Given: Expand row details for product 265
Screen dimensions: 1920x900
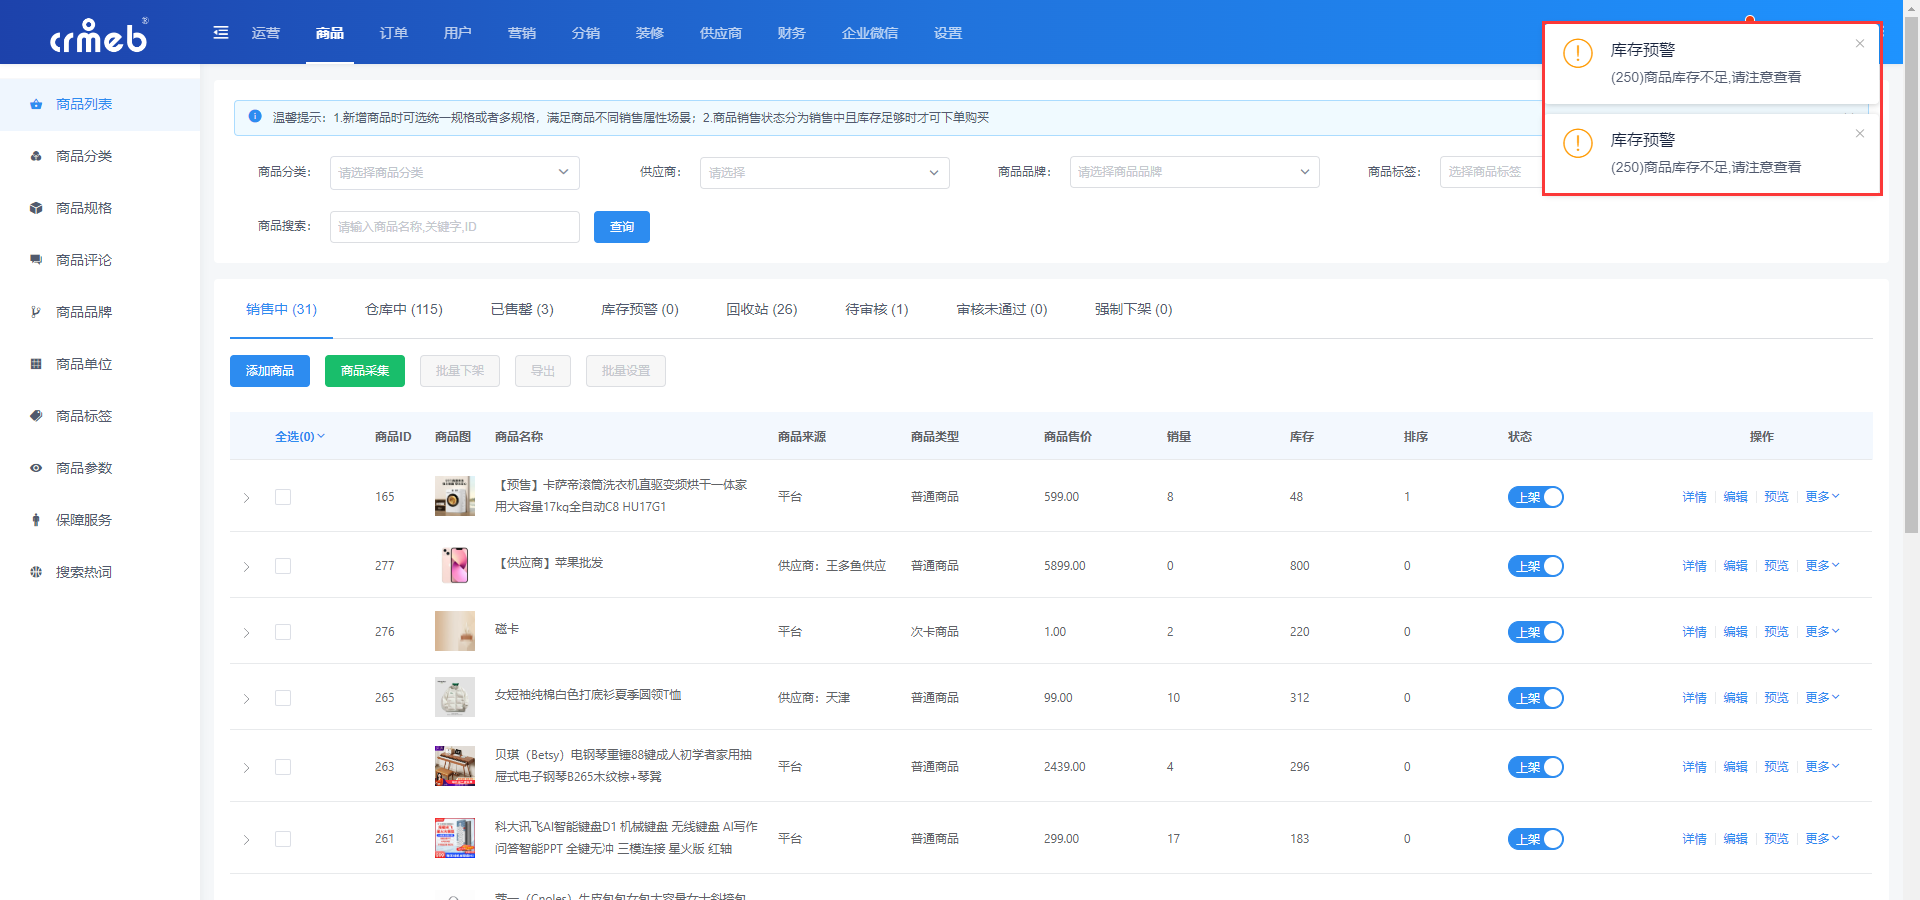Looking at the screenshot, I should pyautogui.click(x=246, y=698).
